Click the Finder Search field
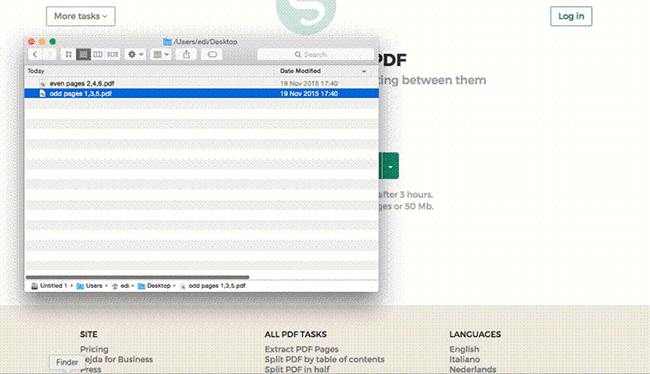Viewport: 650px width, 374px height. pyautogui.click(x=315, y=54)
